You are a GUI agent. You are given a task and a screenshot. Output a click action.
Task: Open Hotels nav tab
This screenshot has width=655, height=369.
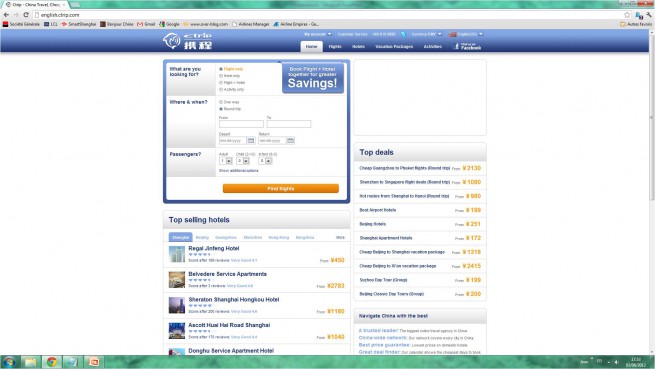358,46
